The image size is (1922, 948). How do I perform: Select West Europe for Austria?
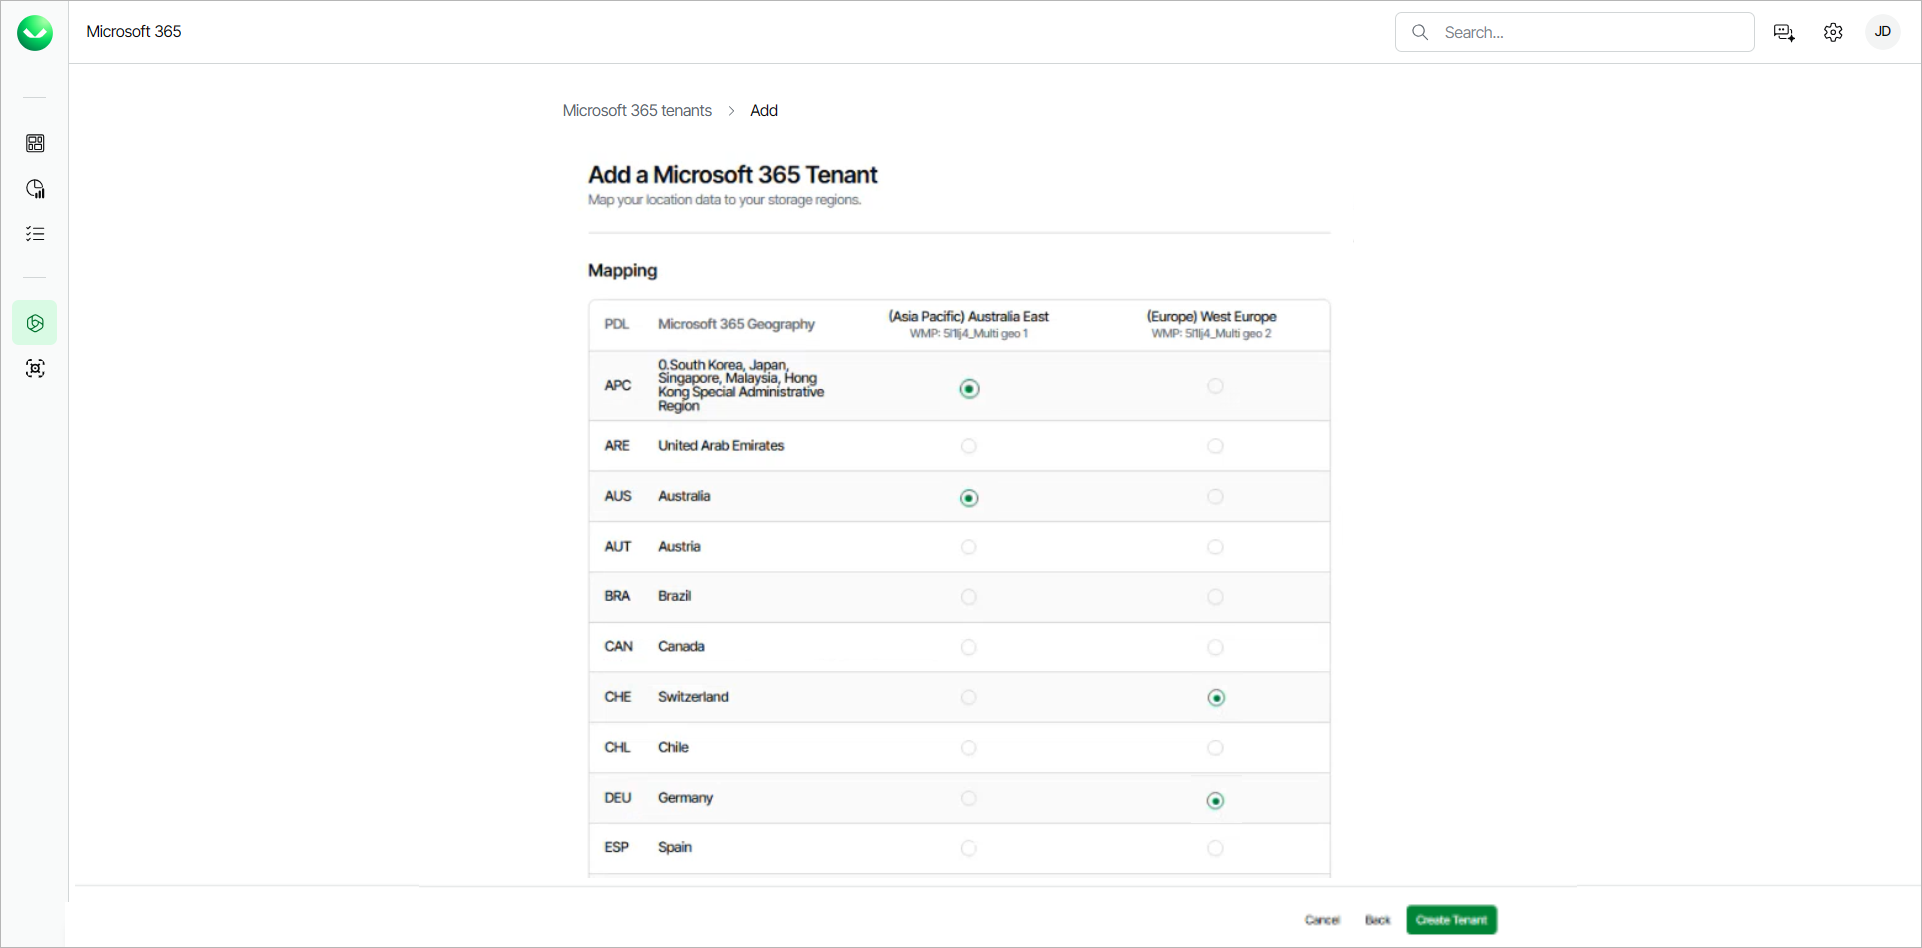click(x=1215, y=547)
